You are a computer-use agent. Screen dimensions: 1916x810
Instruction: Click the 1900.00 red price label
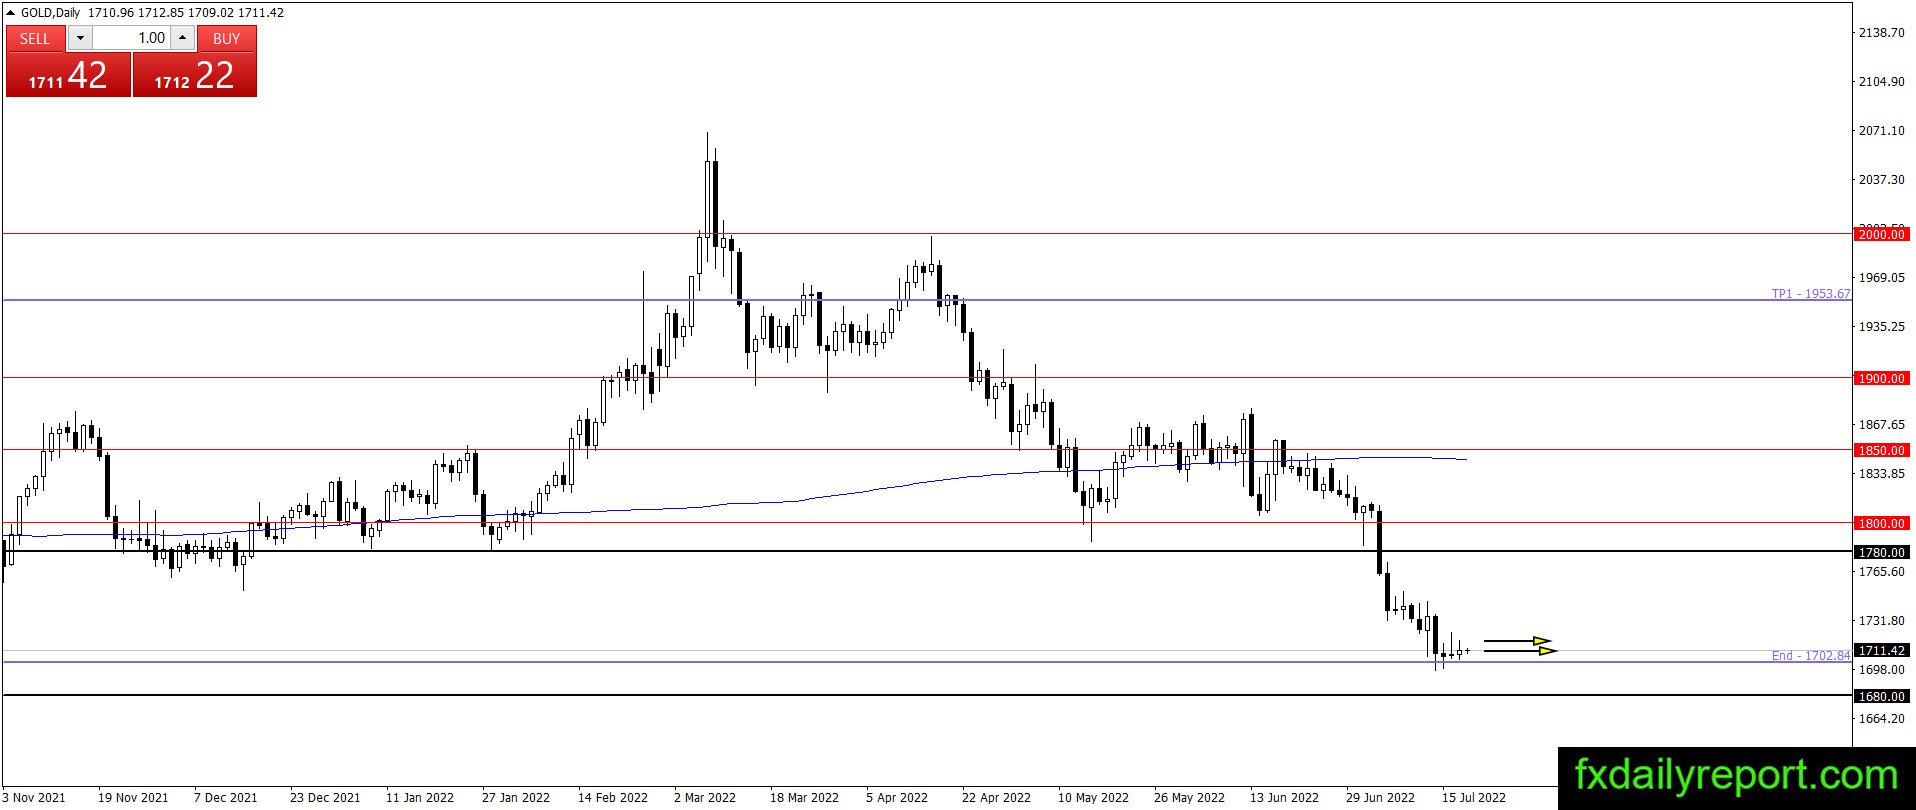1881,378
